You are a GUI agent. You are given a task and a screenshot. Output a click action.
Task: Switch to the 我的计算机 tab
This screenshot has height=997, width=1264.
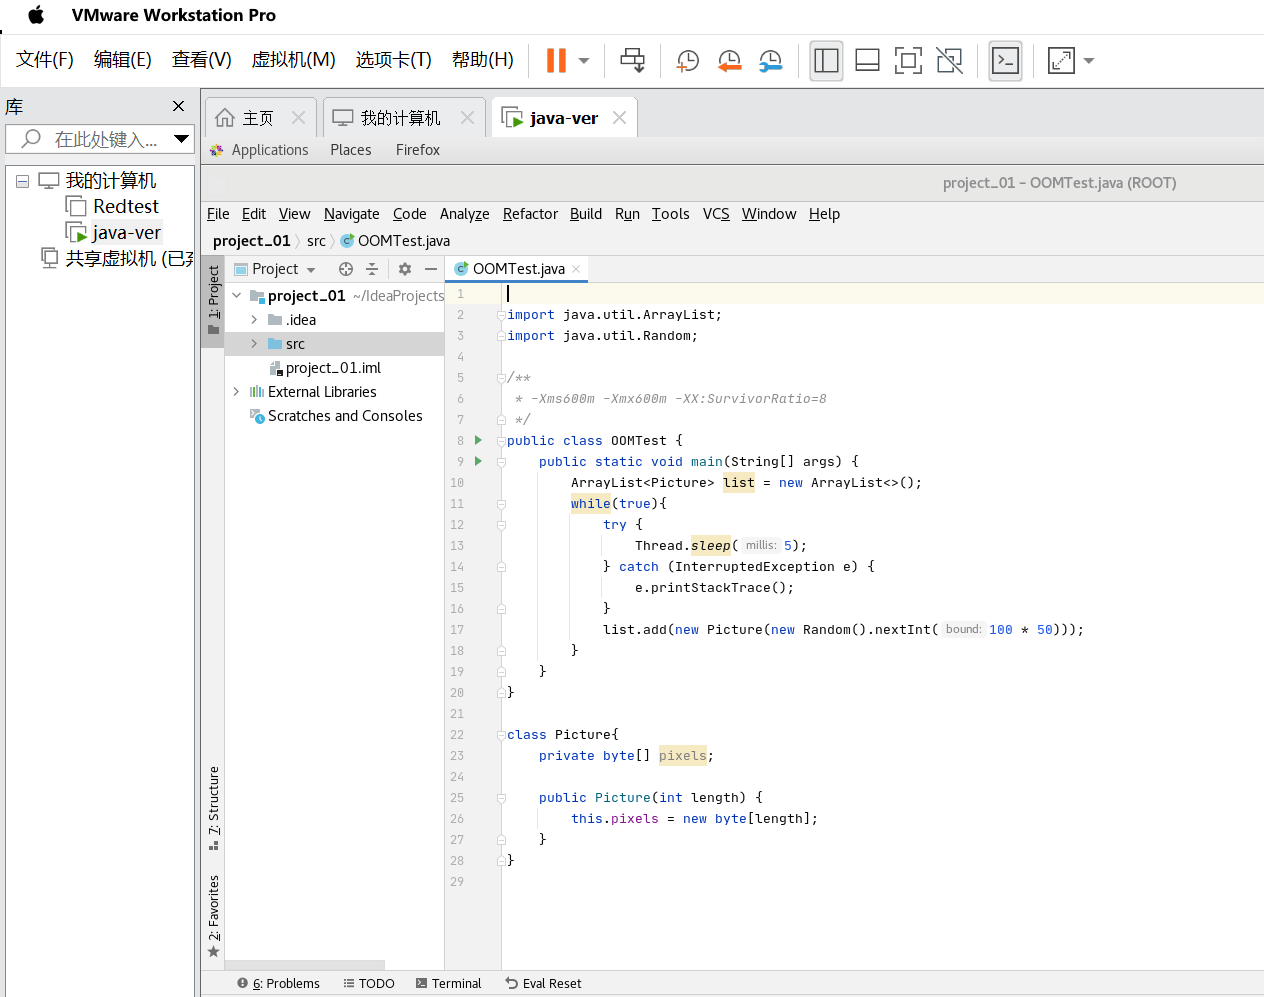[401, 118]
